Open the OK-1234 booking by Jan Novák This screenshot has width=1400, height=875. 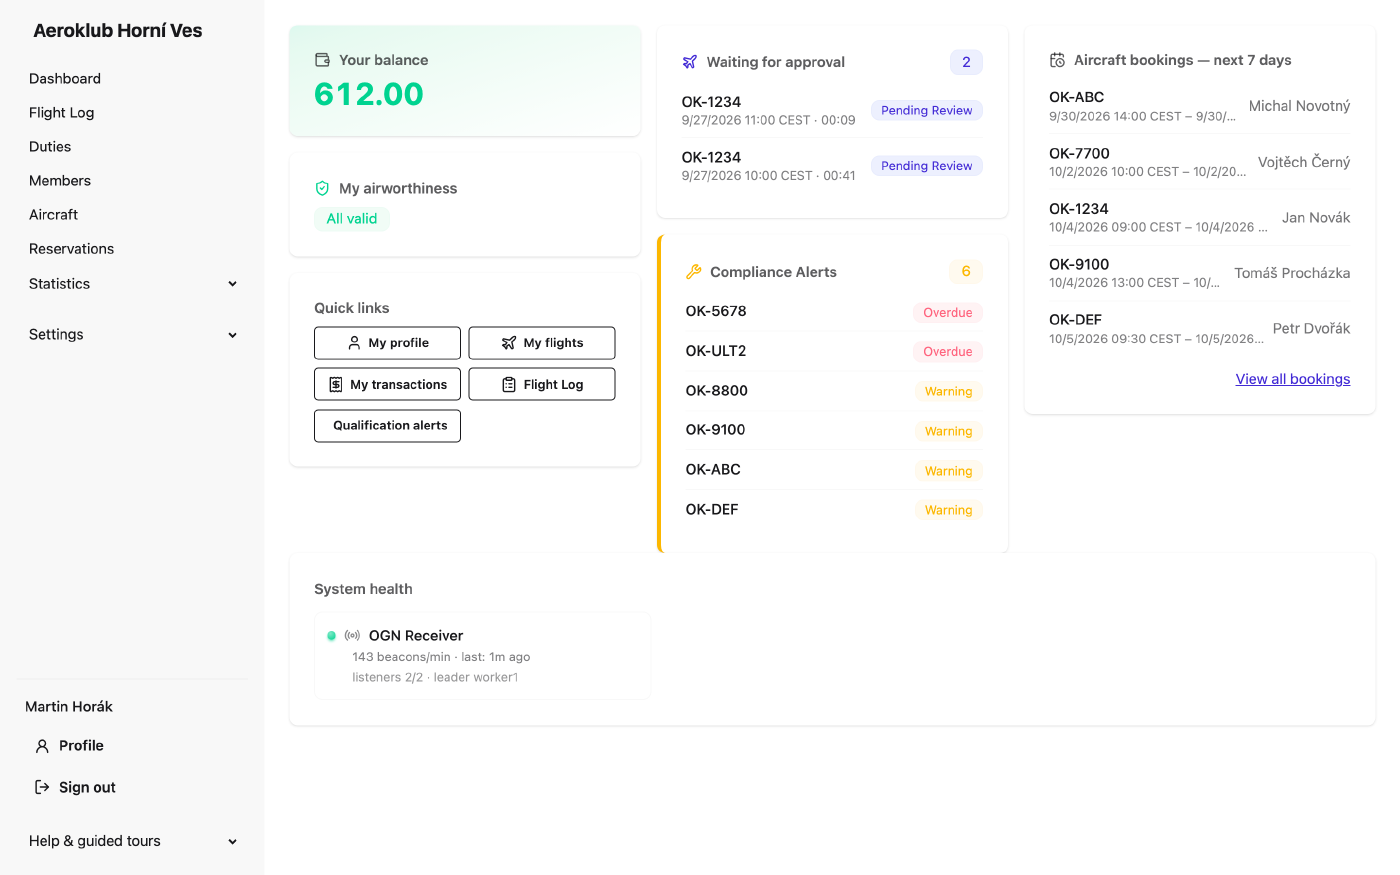(x=1199, y=218)
